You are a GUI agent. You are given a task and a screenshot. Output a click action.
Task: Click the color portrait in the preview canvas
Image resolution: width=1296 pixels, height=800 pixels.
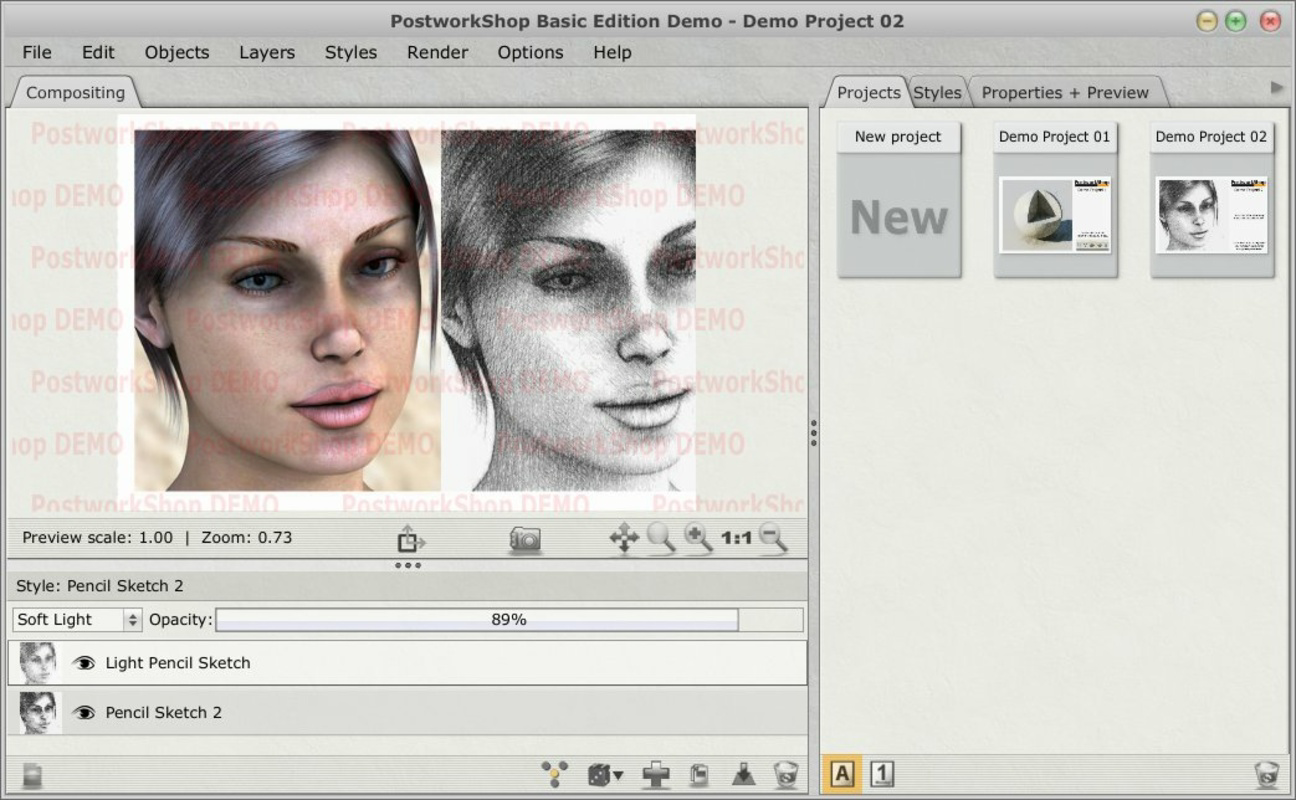[287, 310]
